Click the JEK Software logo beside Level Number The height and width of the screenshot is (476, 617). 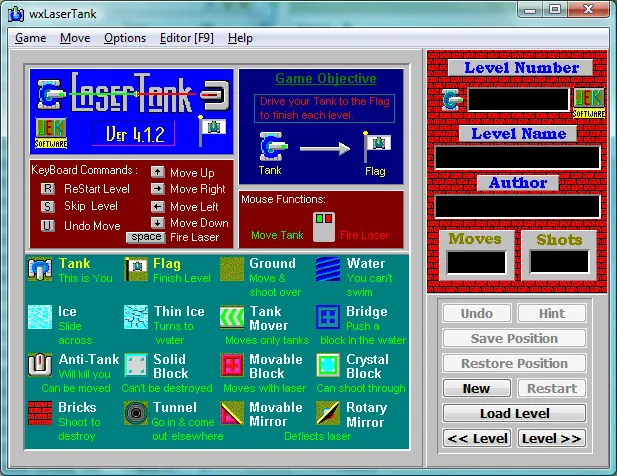click(x=589, y=103)
